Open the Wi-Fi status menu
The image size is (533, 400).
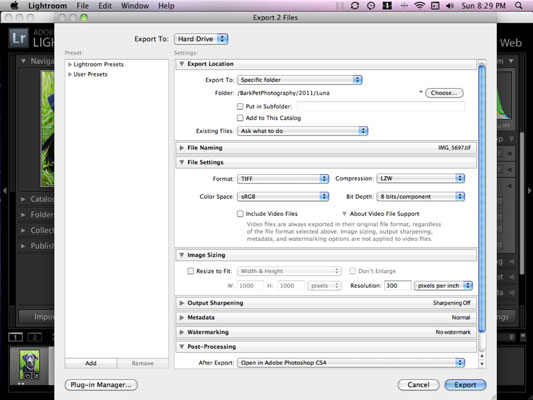click(420, 5)
